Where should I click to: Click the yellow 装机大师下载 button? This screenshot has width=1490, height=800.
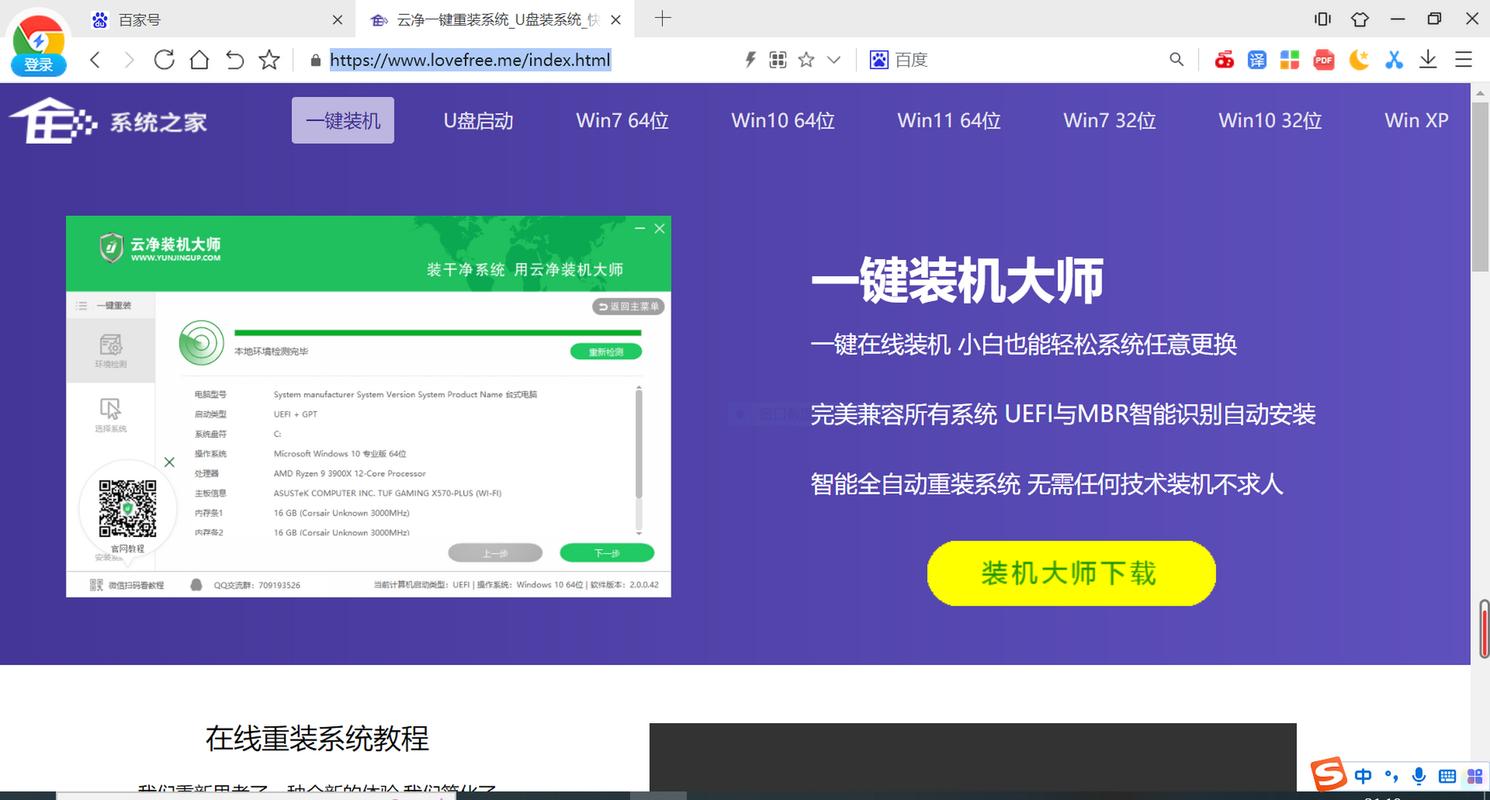[x=1071, y=573]
